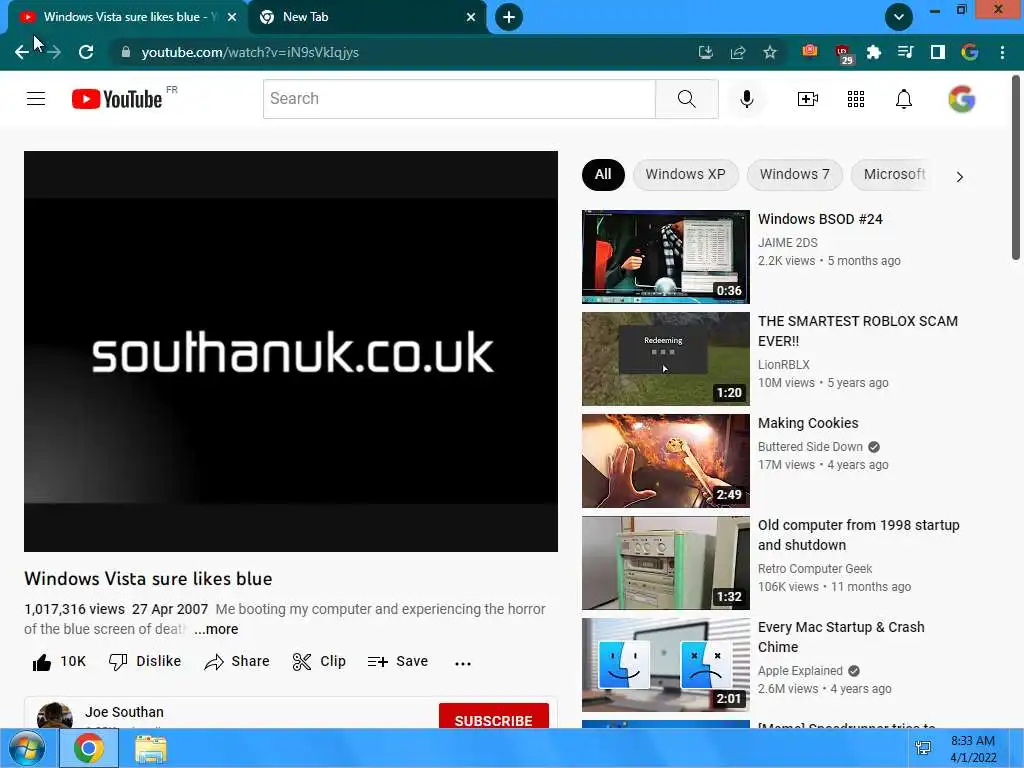Viewport: 1024px width, 768px height.
Task: Open the YouTube apps grid icon
Action: [856, 99]
